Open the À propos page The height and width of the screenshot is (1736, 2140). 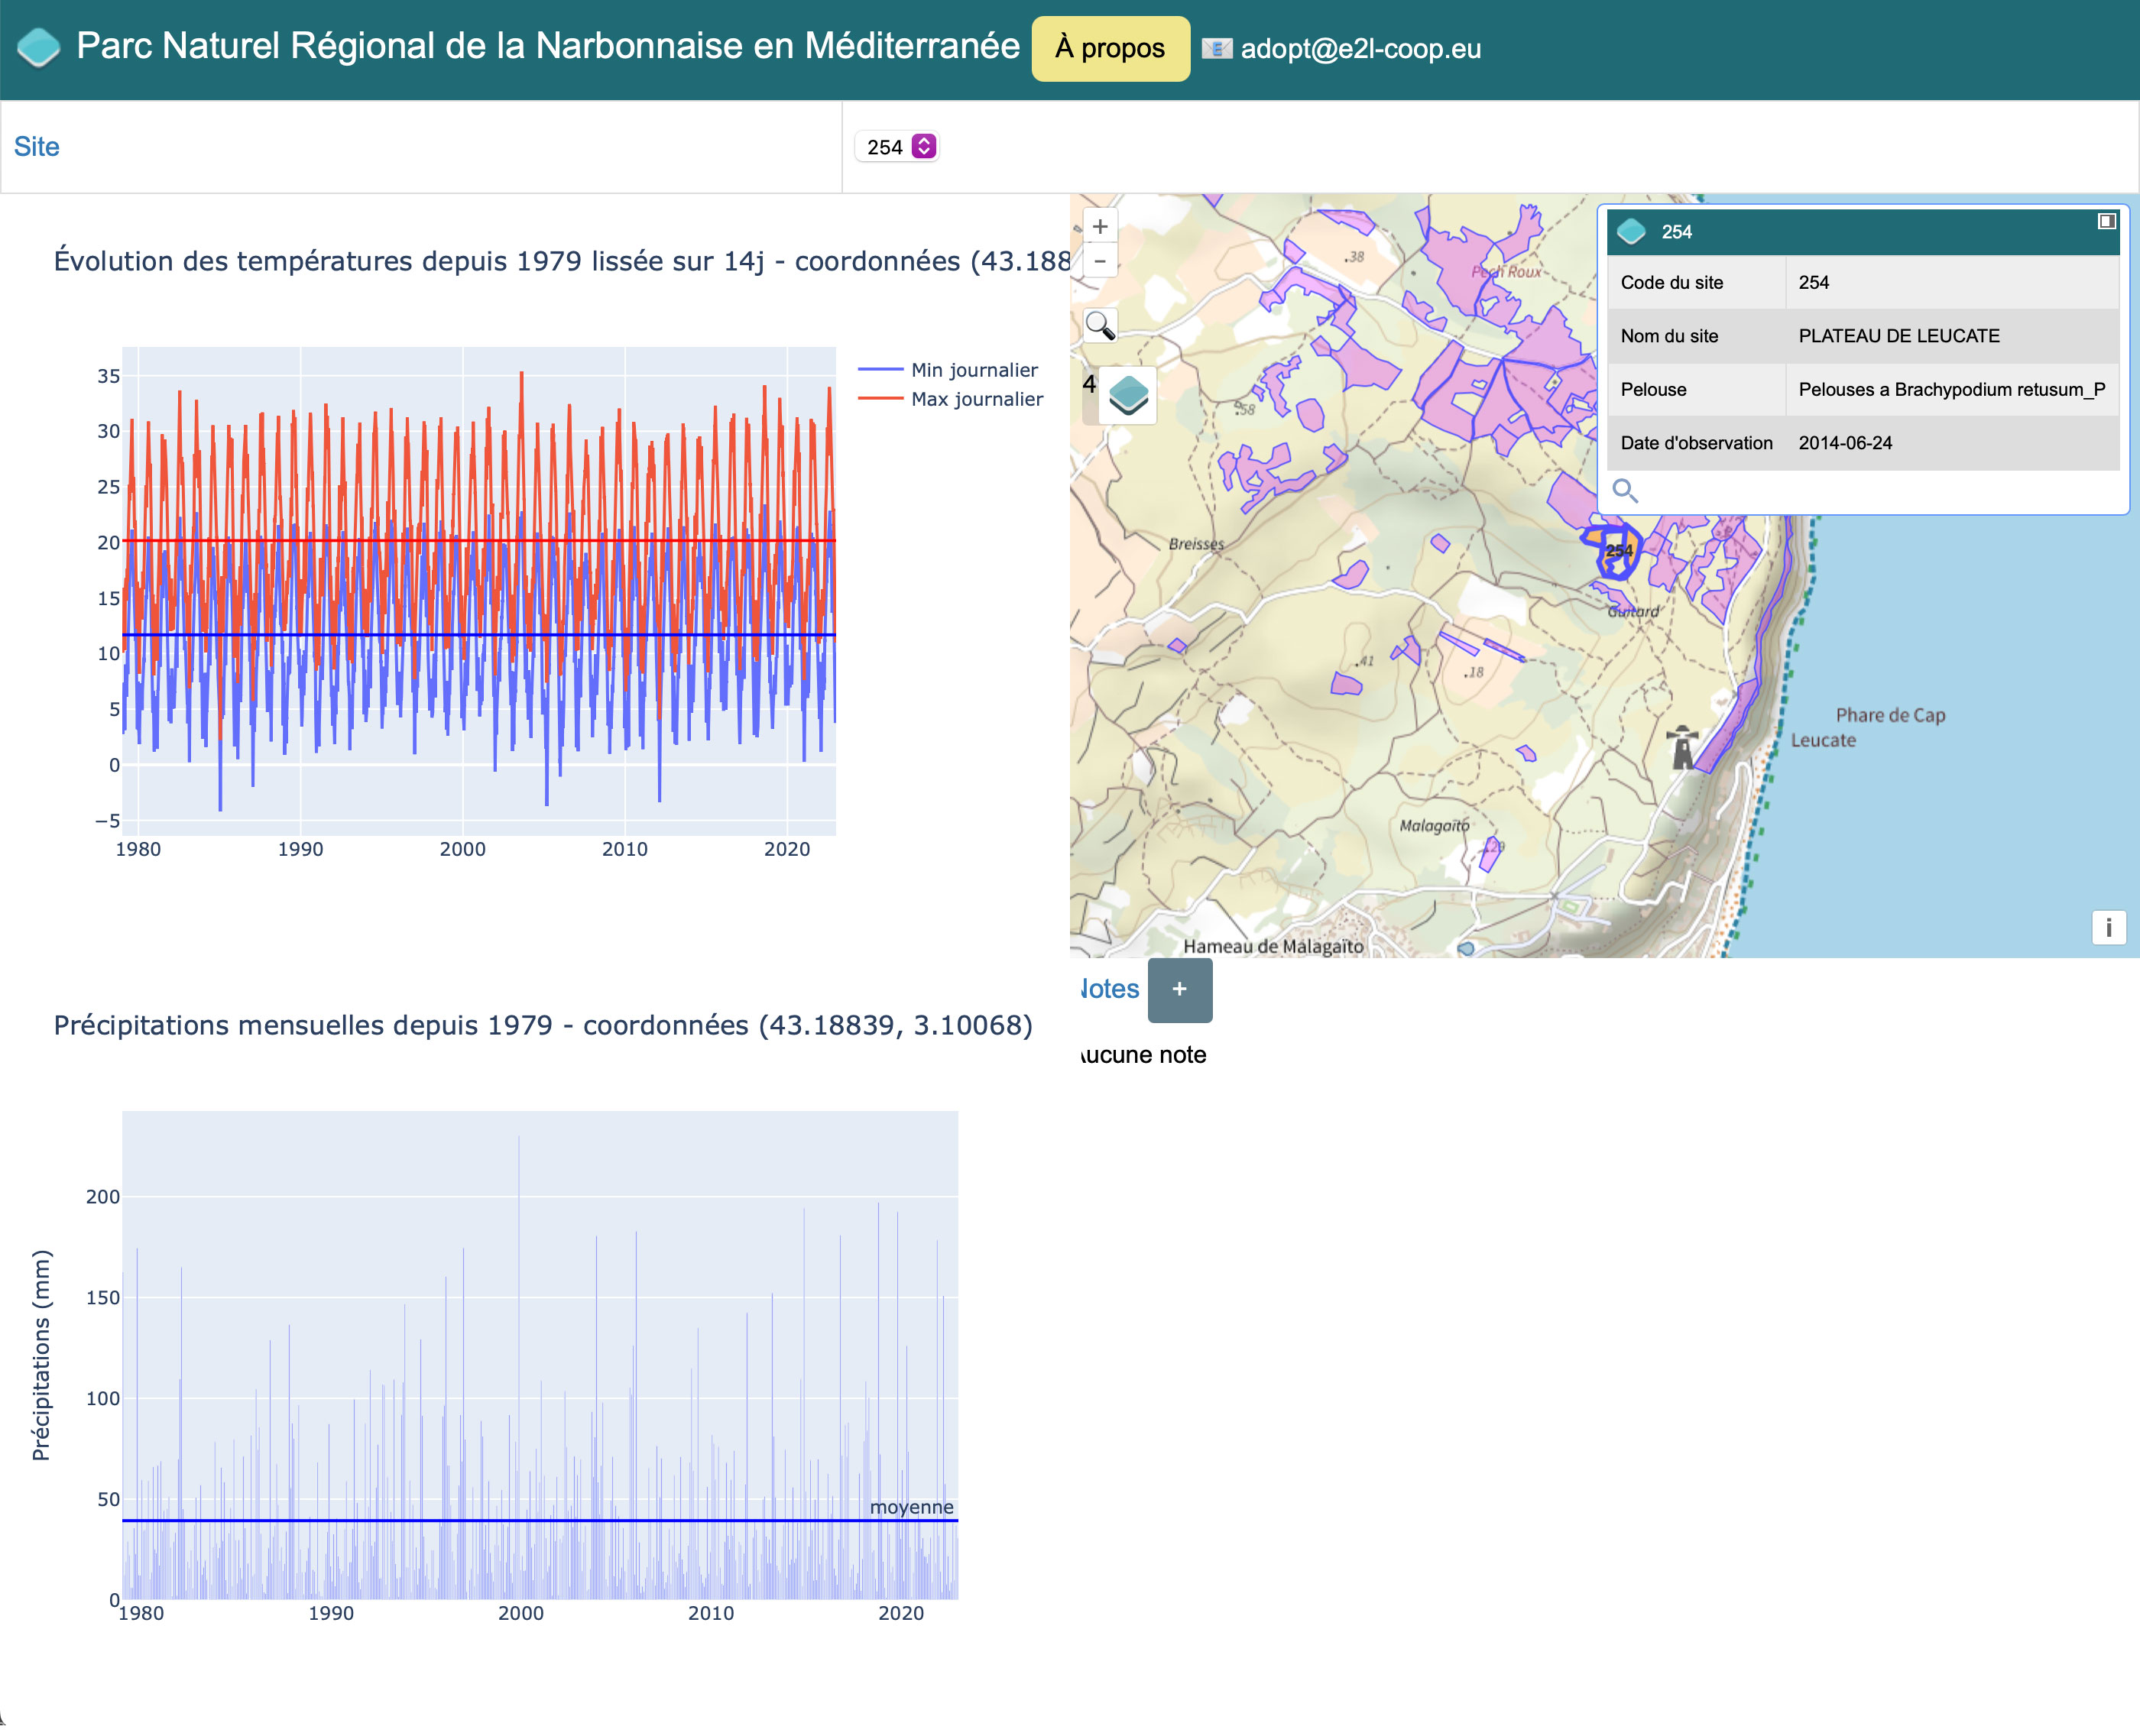[x=1110, y=48]
